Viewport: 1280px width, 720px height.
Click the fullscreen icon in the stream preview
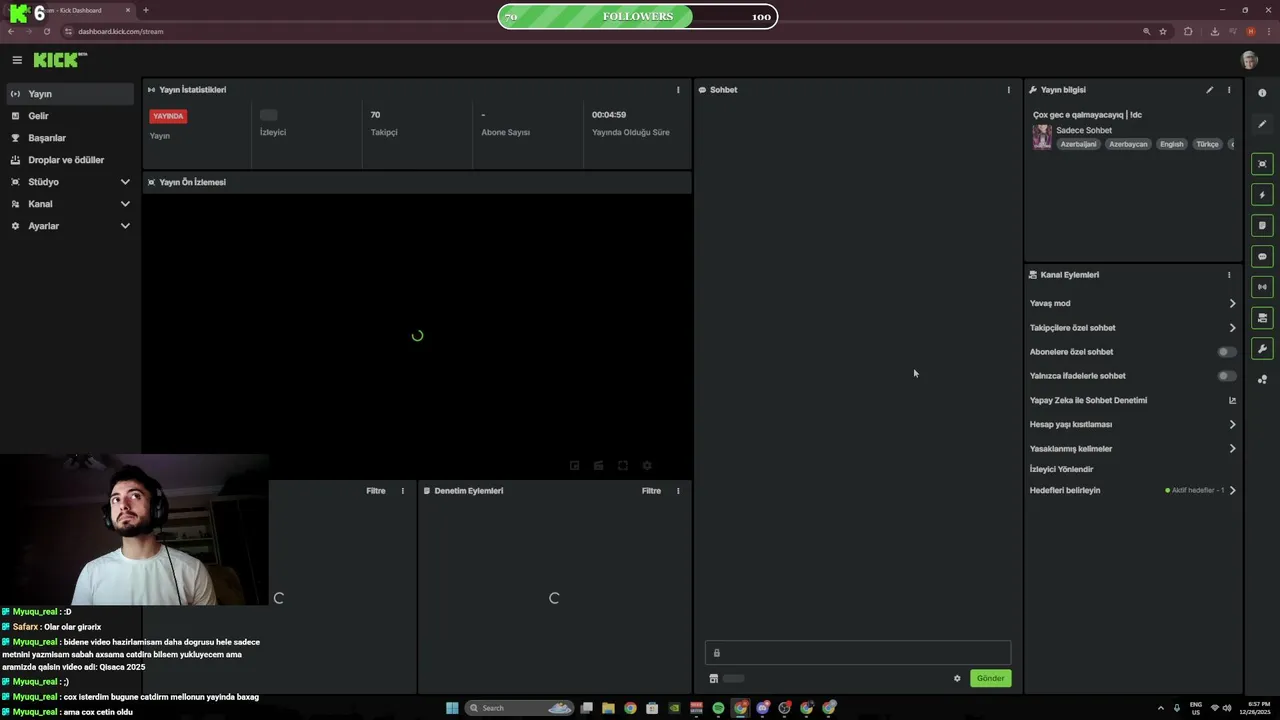pyautogui.click(x=622, y=466)
